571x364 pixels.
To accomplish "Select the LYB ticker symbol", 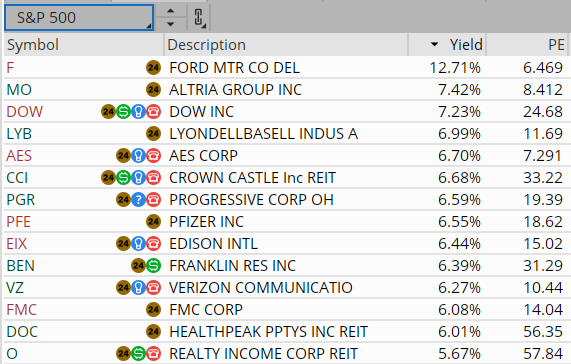I will 19,134.
